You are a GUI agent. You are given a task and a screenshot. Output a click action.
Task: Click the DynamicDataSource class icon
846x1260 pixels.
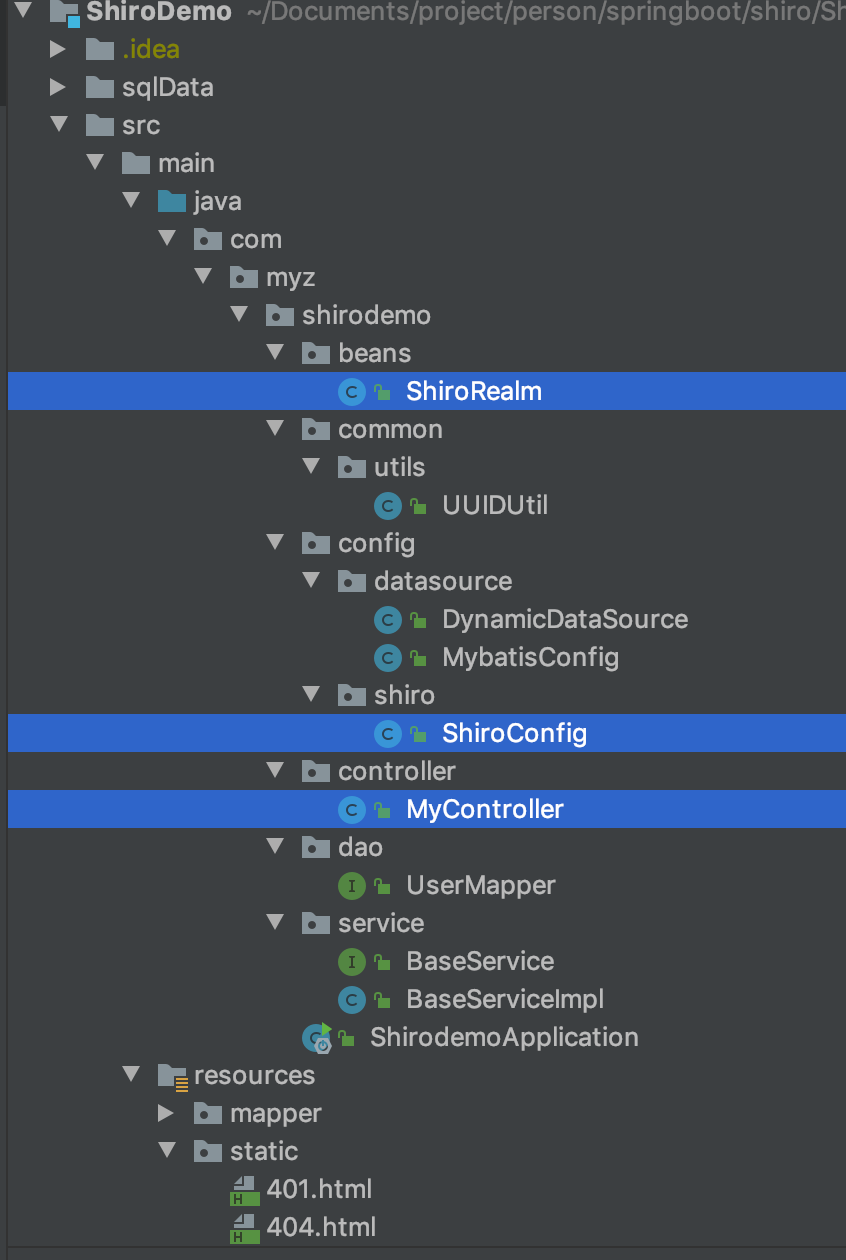click(387, 620)
